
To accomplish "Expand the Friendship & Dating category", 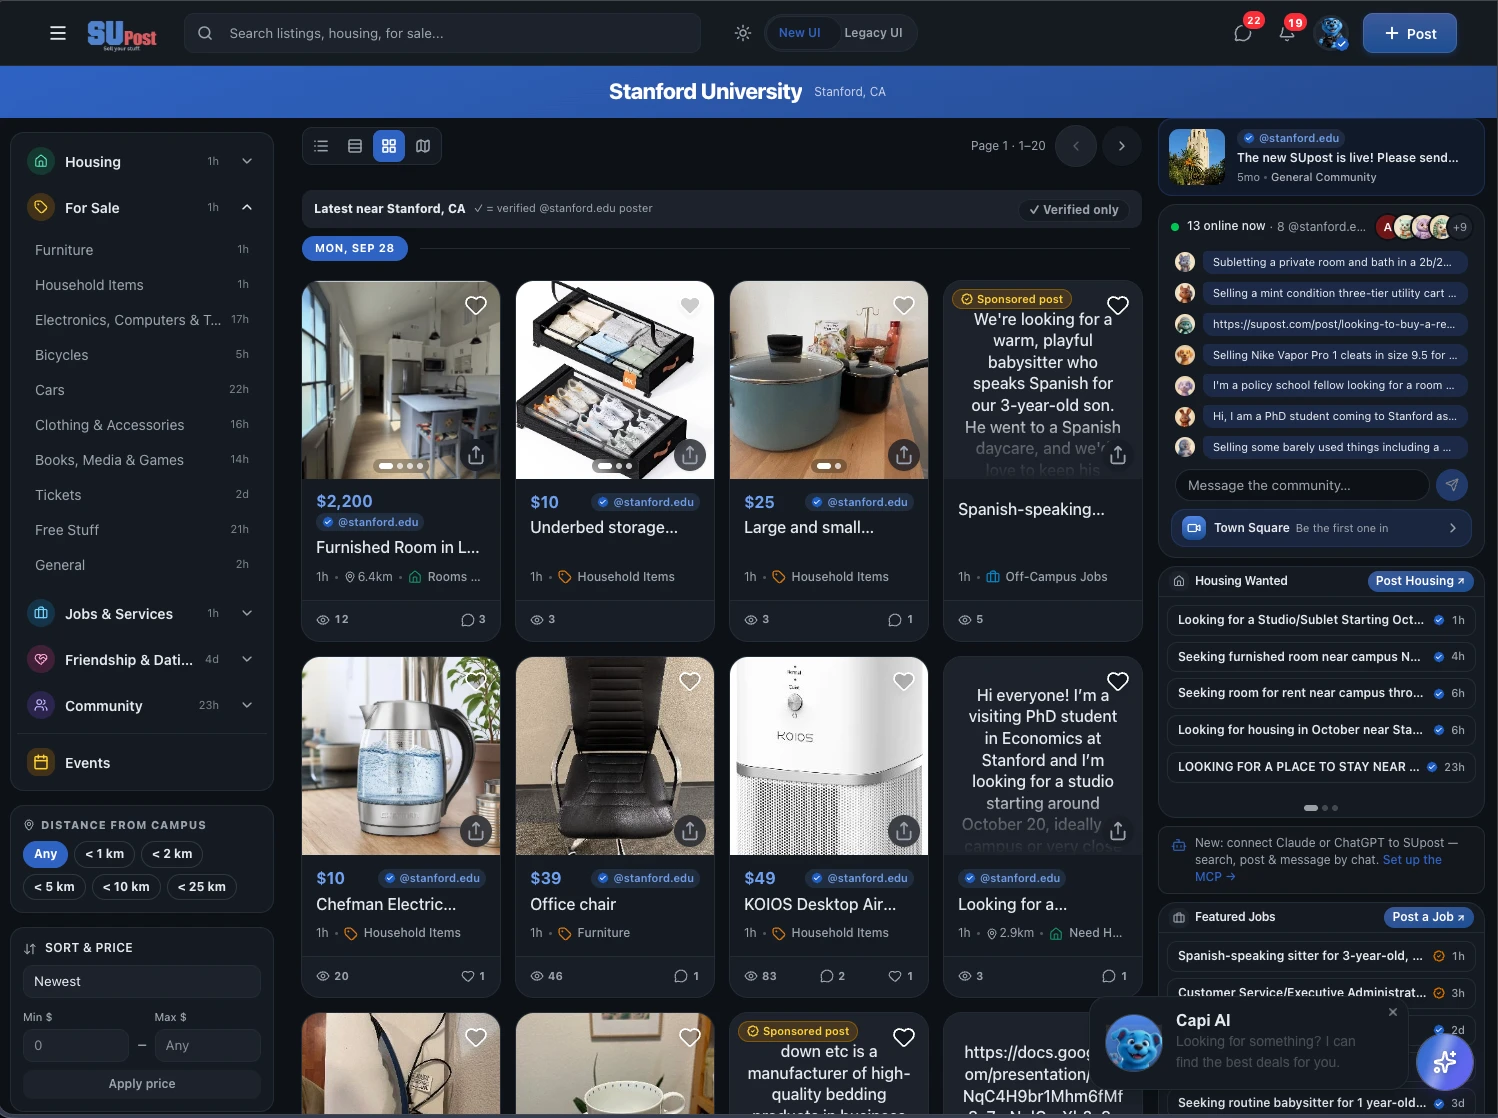I will pos(247,659).
